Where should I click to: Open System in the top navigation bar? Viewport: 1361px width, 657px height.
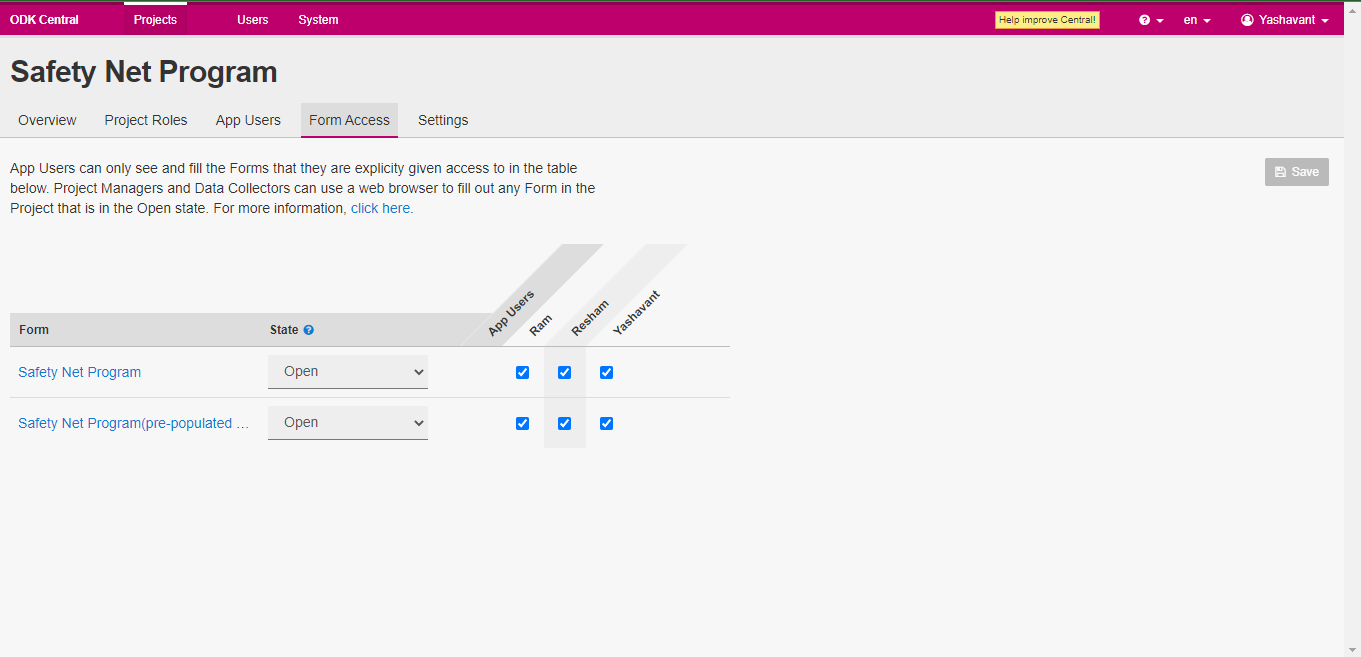click(x=318, y=20)
